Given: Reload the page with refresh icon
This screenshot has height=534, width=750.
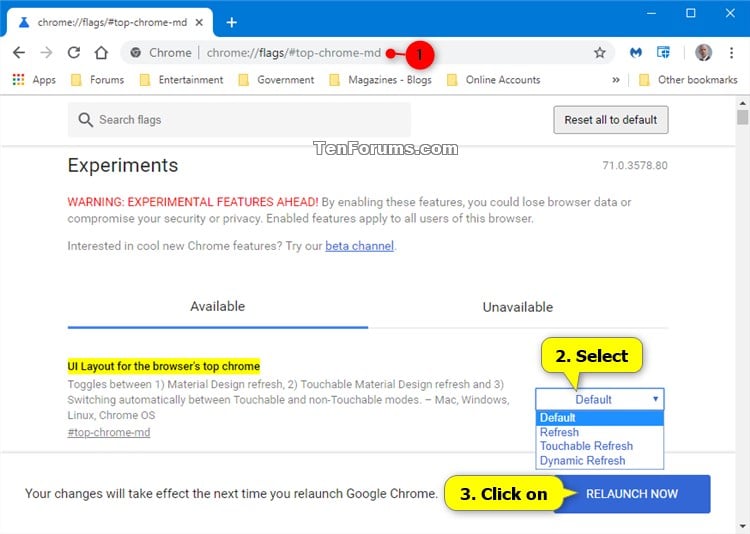Looking at the screenshot, I should click(74, 52).
